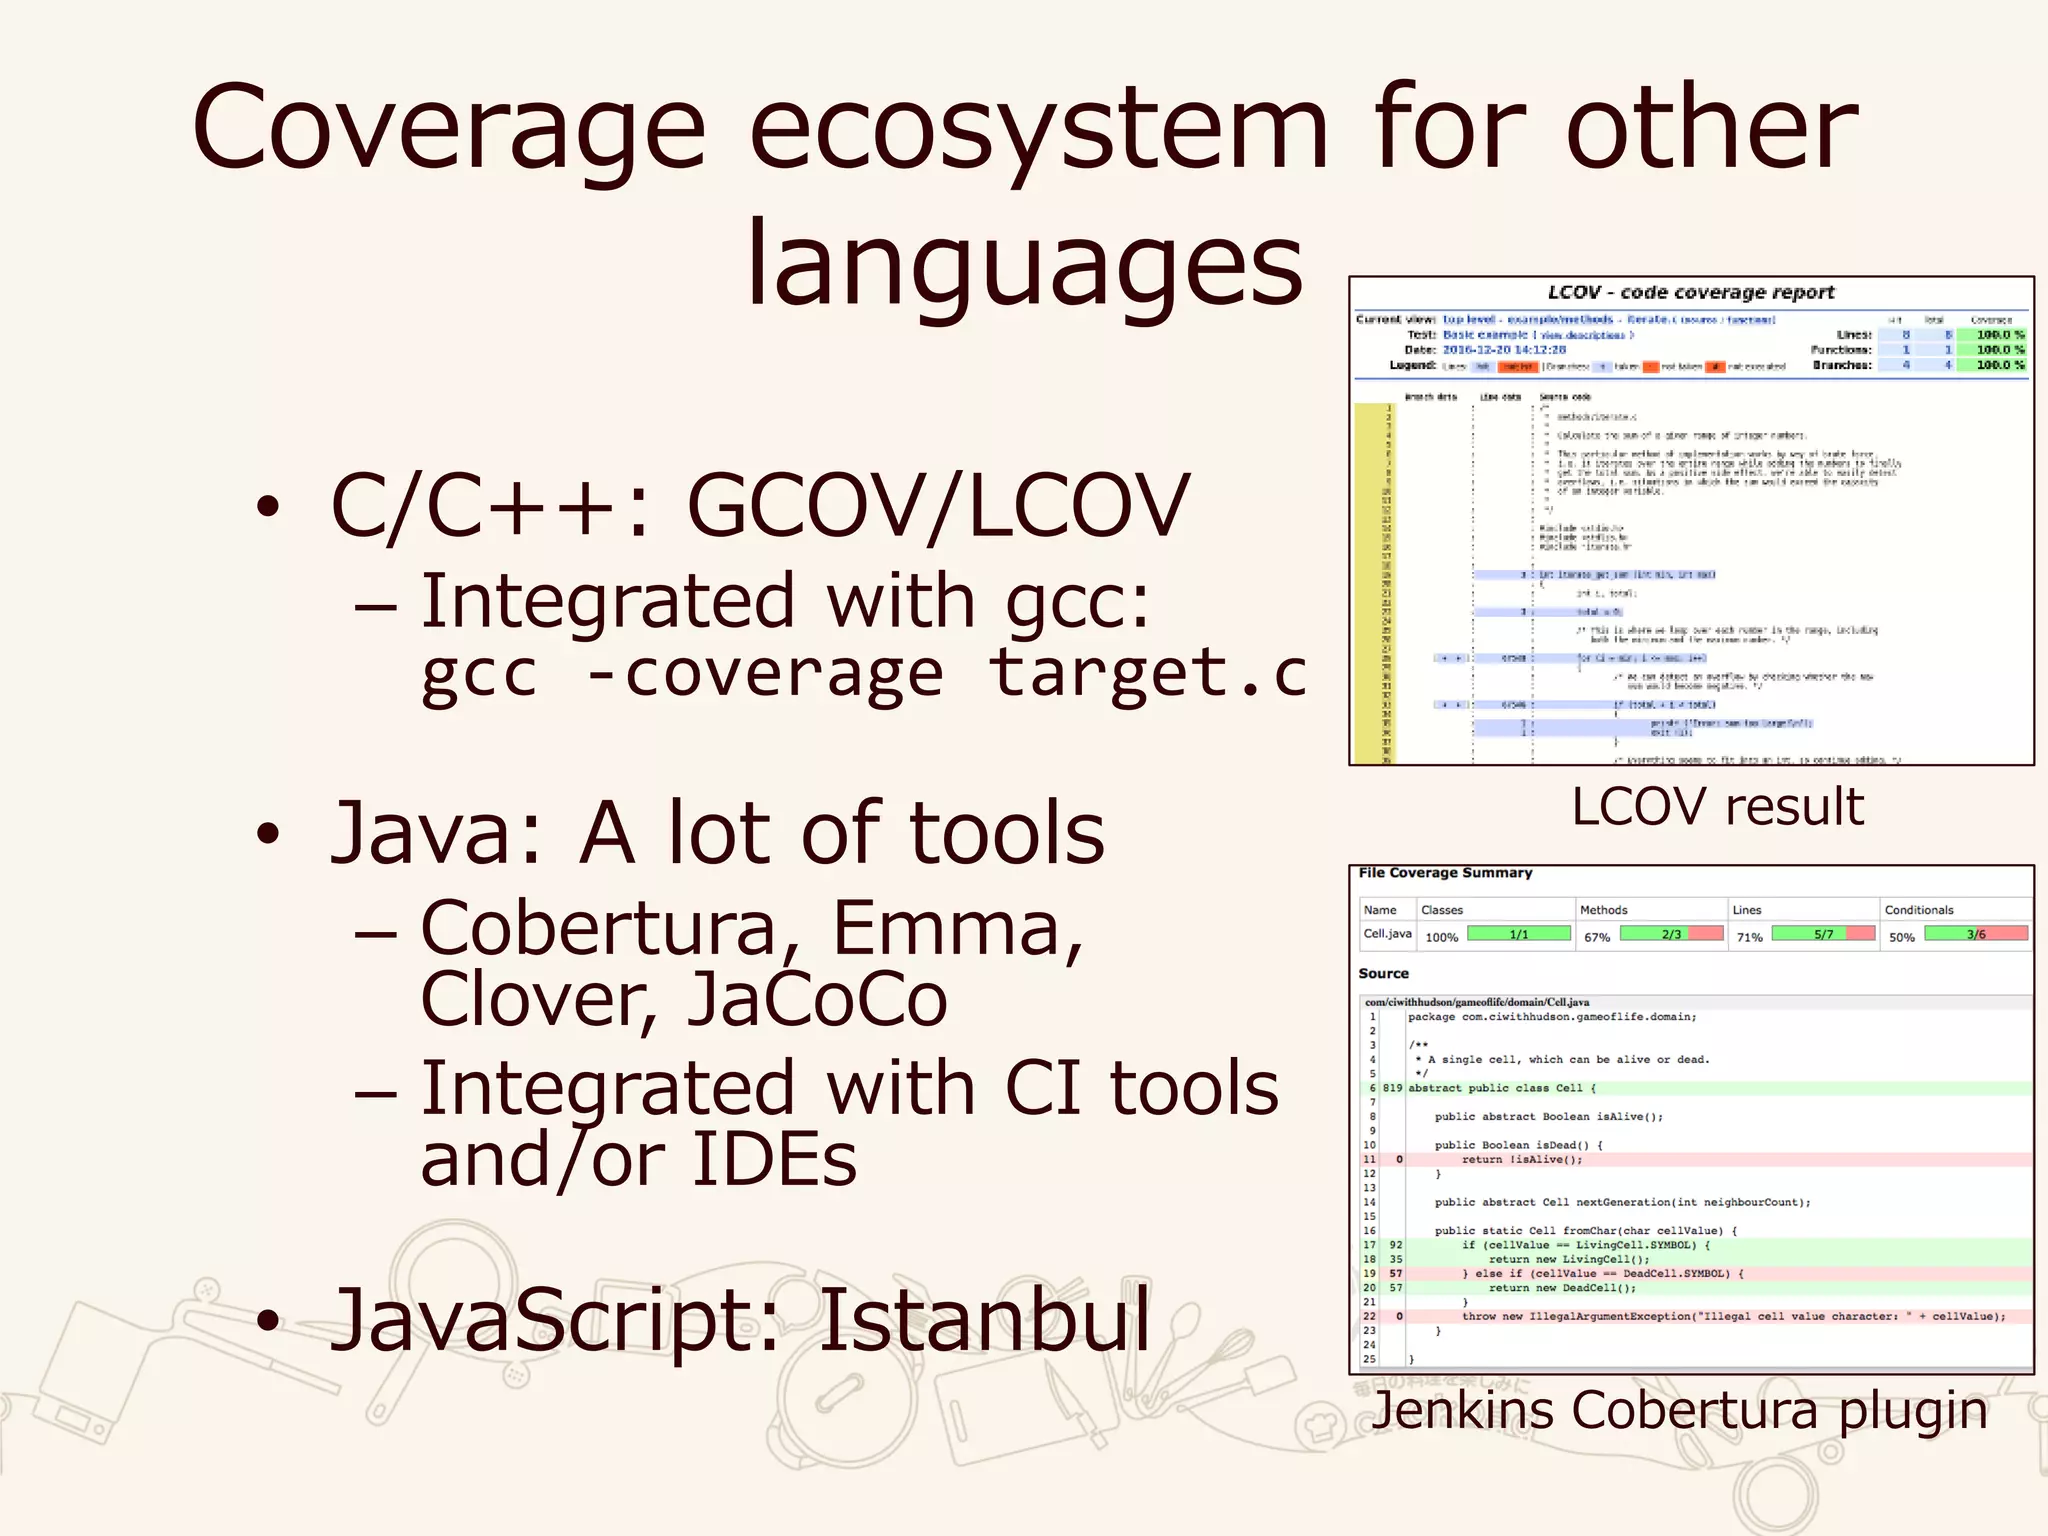This screenshot has width=2048, height=1536.
Task: Click the 'Basic example' test link
Action: point(1484,335)
